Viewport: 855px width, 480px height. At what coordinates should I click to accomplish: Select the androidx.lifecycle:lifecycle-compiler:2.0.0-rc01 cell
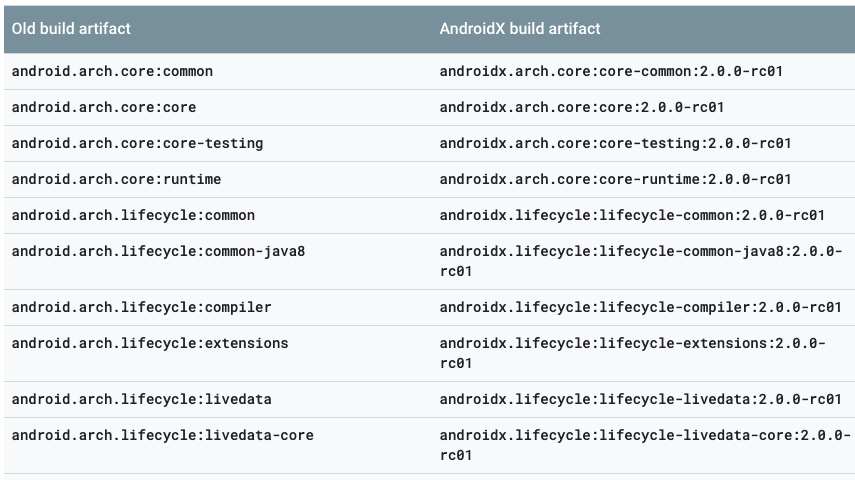tap(641, 308)
